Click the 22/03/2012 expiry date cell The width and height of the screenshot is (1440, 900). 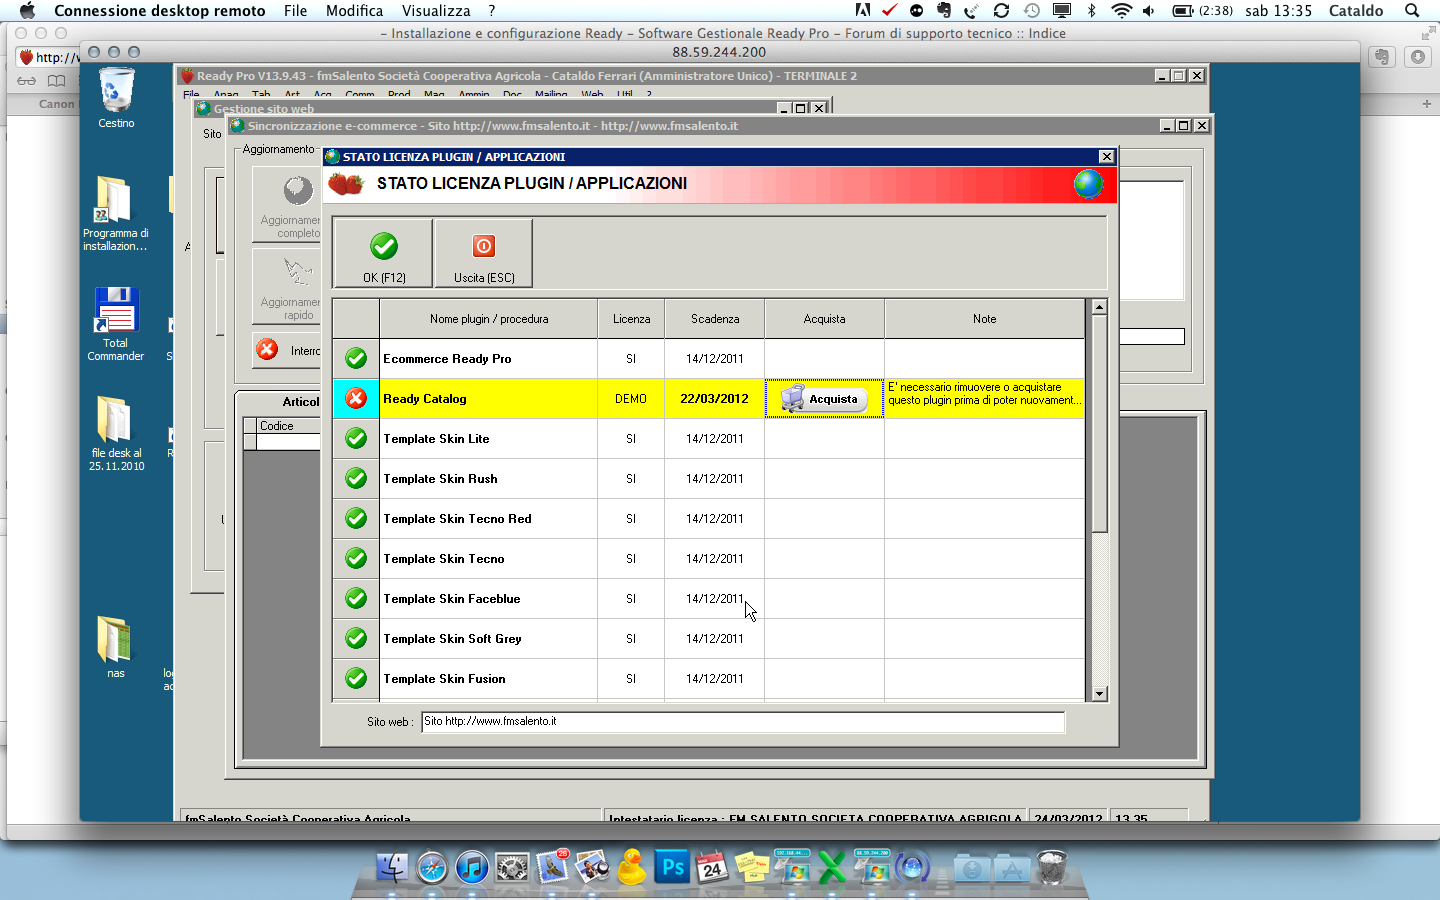715,399
